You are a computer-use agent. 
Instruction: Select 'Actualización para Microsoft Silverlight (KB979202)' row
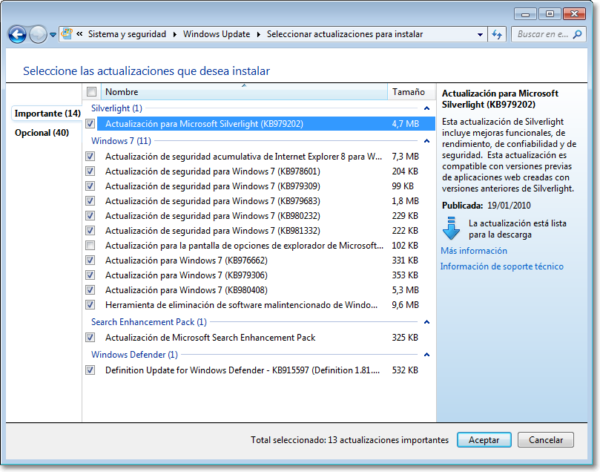[x=266, y=124]
